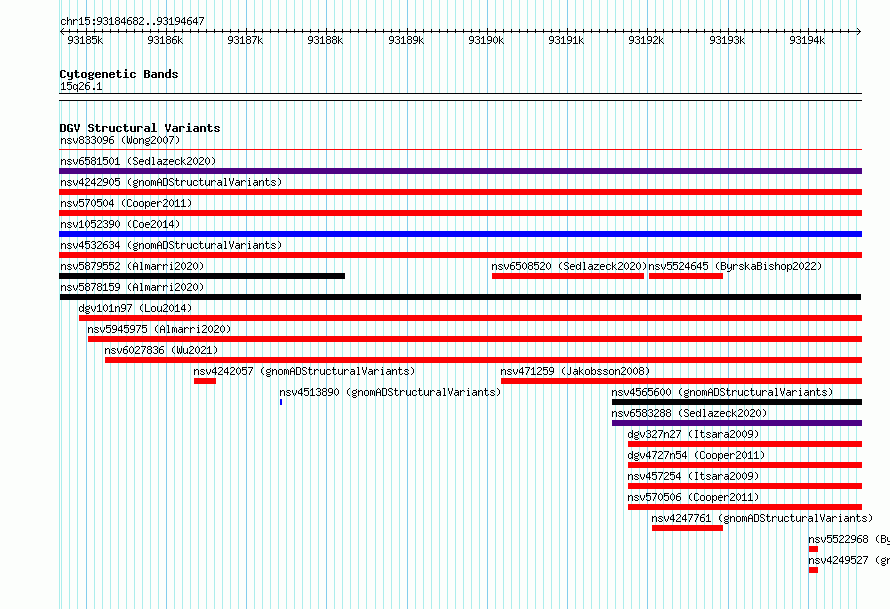Open the nsv4242057 gnomAD variant label

click(304, 371)
